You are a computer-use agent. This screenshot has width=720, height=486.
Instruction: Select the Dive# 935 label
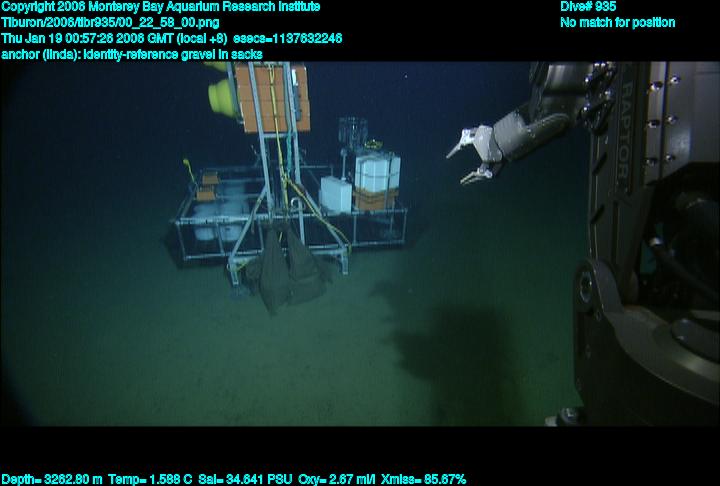[x=588, y=7]
